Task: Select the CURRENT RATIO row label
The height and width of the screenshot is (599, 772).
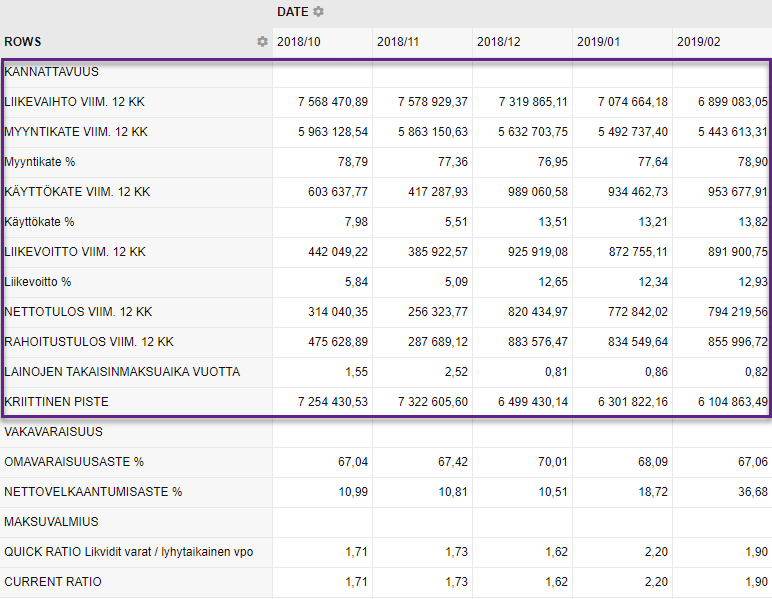Action: (x=53, y=582)
